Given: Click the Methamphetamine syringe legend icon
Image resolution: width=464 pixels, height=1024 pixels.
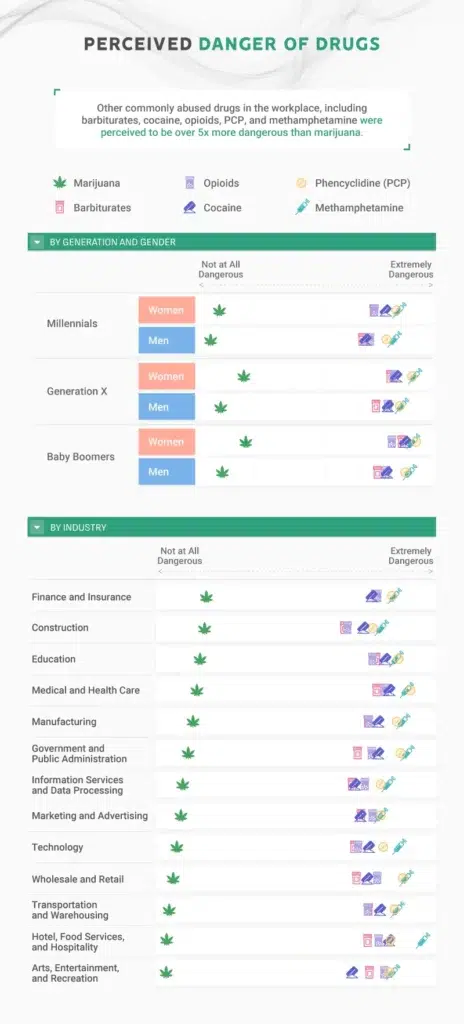Looking at the screenshot, I should click(x=302, y=208).
